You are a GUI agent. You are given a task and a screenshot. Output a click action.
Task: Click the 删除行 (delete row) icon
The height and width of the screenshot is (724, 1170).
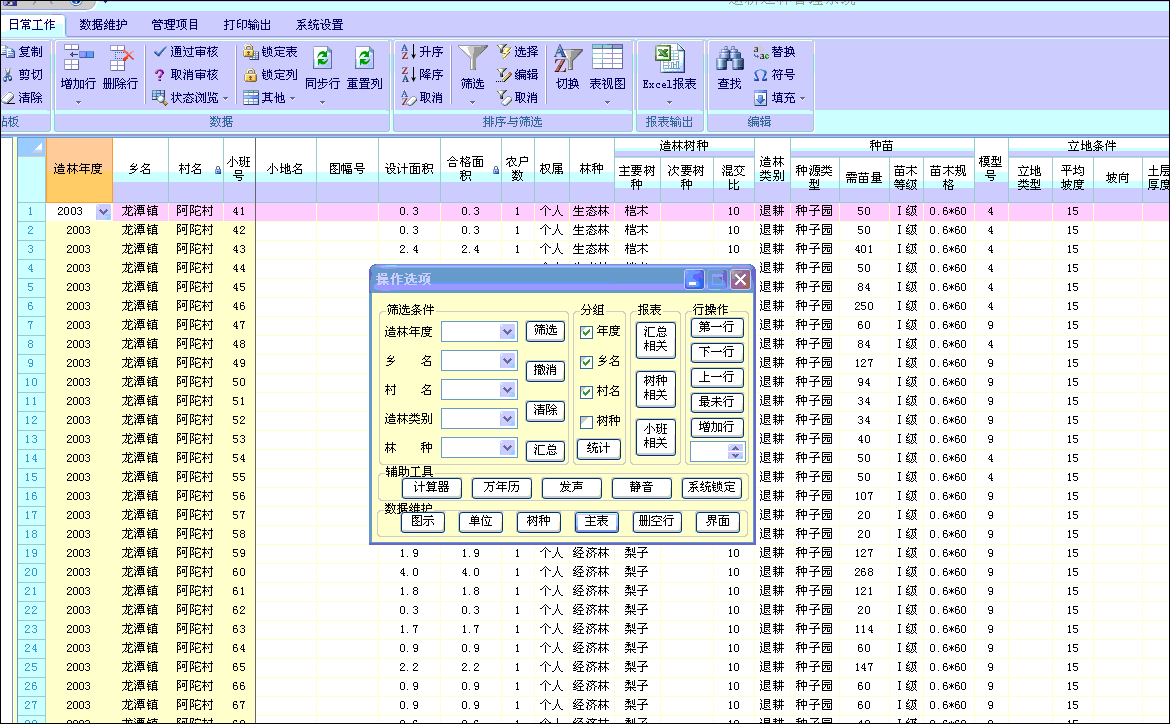pos(121,57)
